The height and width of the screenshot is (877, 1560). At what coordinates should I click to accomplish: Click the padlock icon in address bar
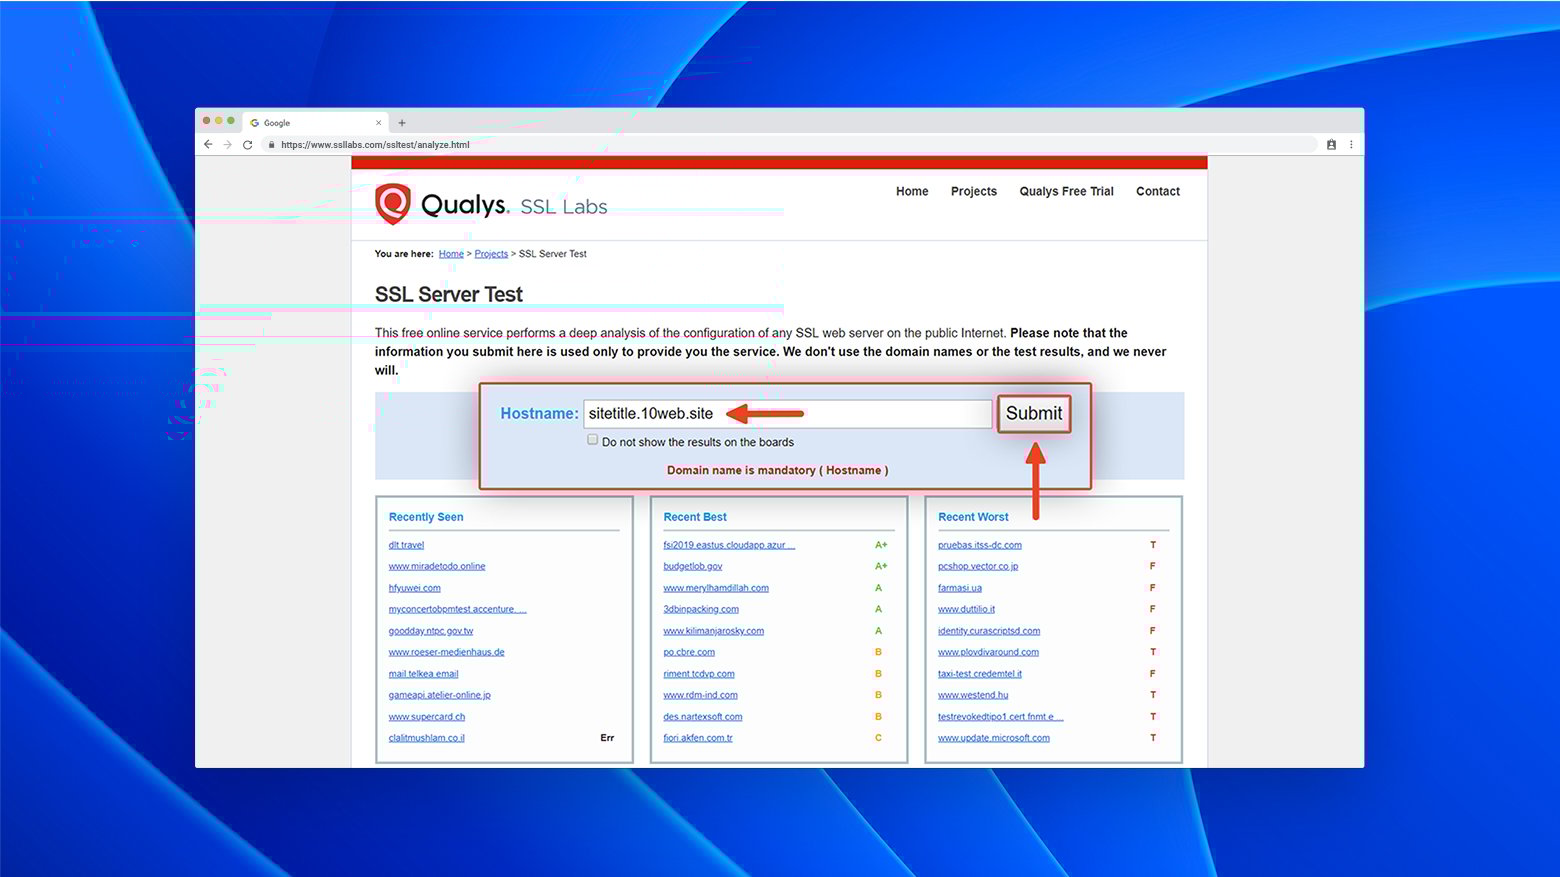point(271,145)
